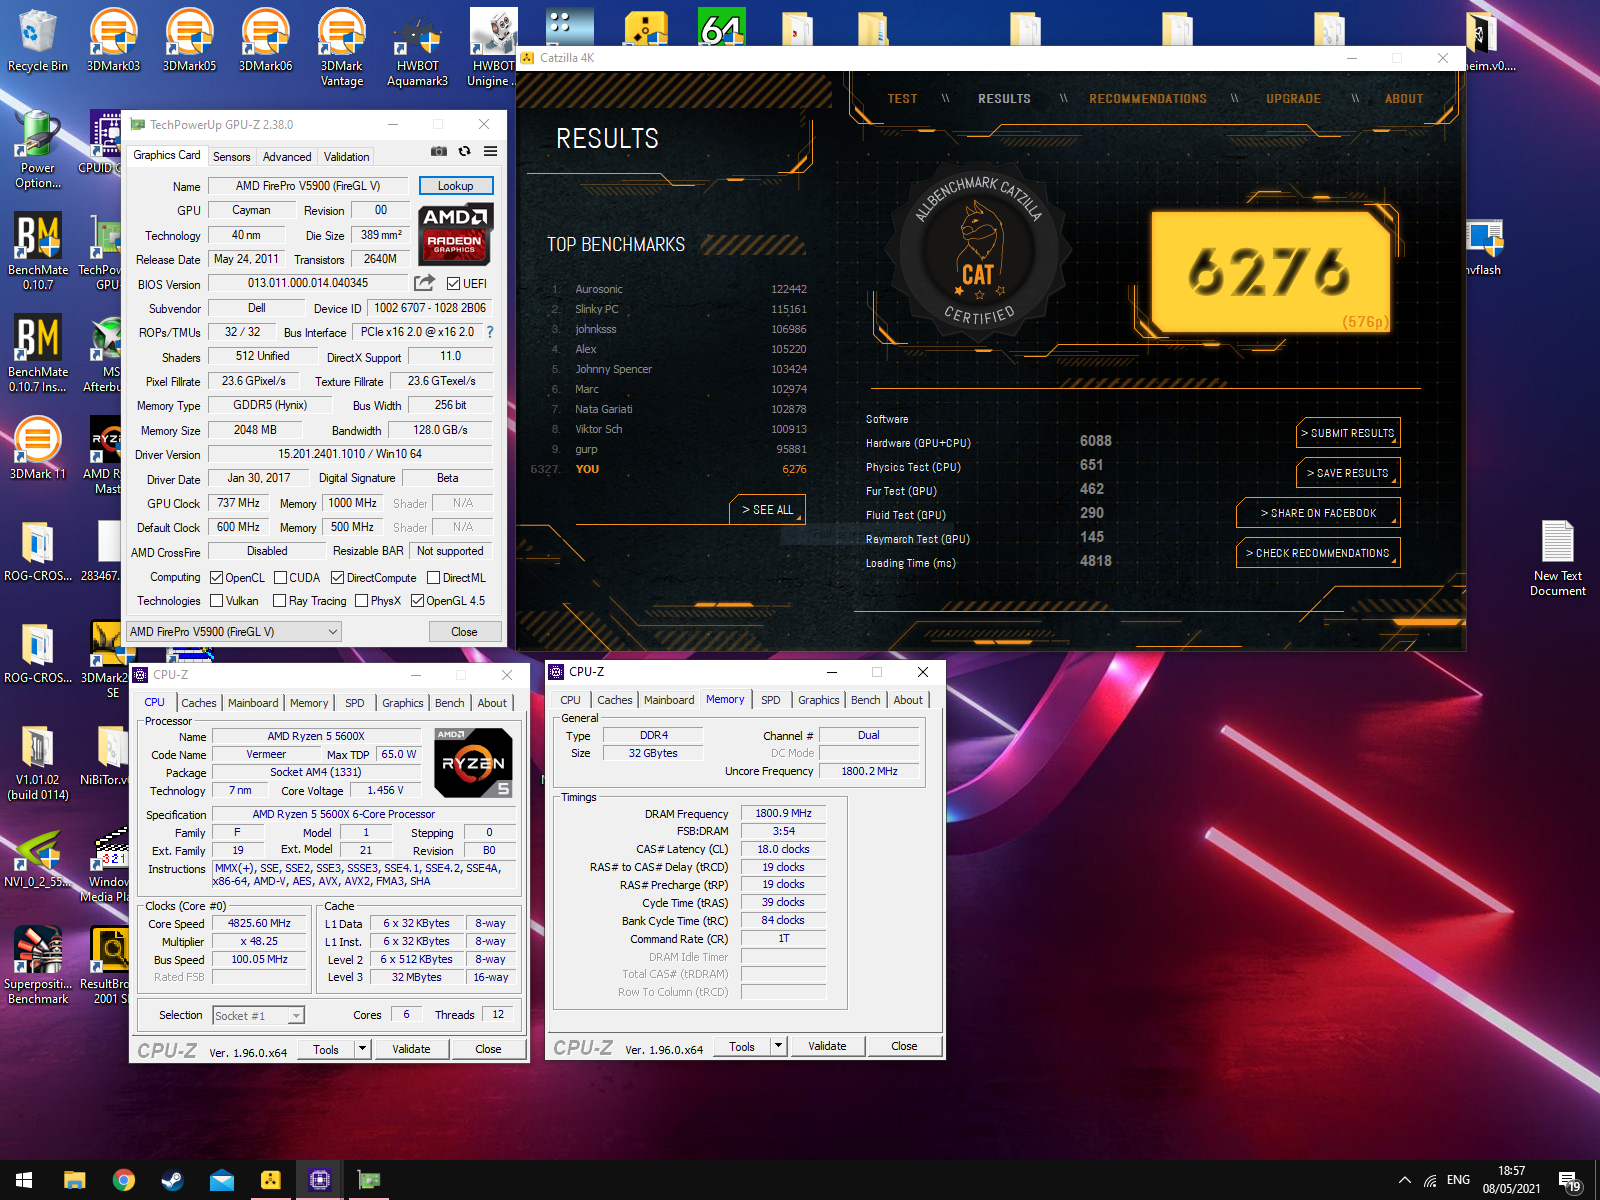
Task: Select the 3DMark Vantage desktop shortcut
Action: click(x=341, y=48)
